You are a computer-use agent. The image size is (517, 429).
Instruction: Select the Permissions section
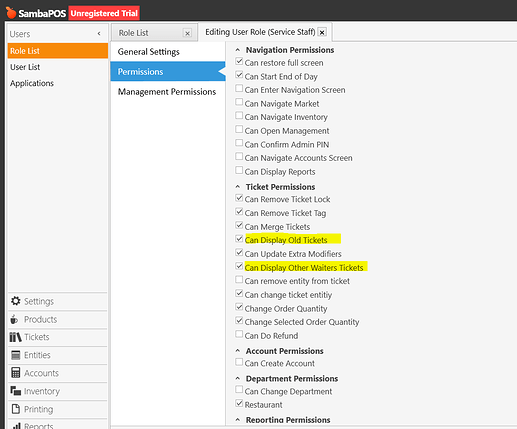pos(168,71)
